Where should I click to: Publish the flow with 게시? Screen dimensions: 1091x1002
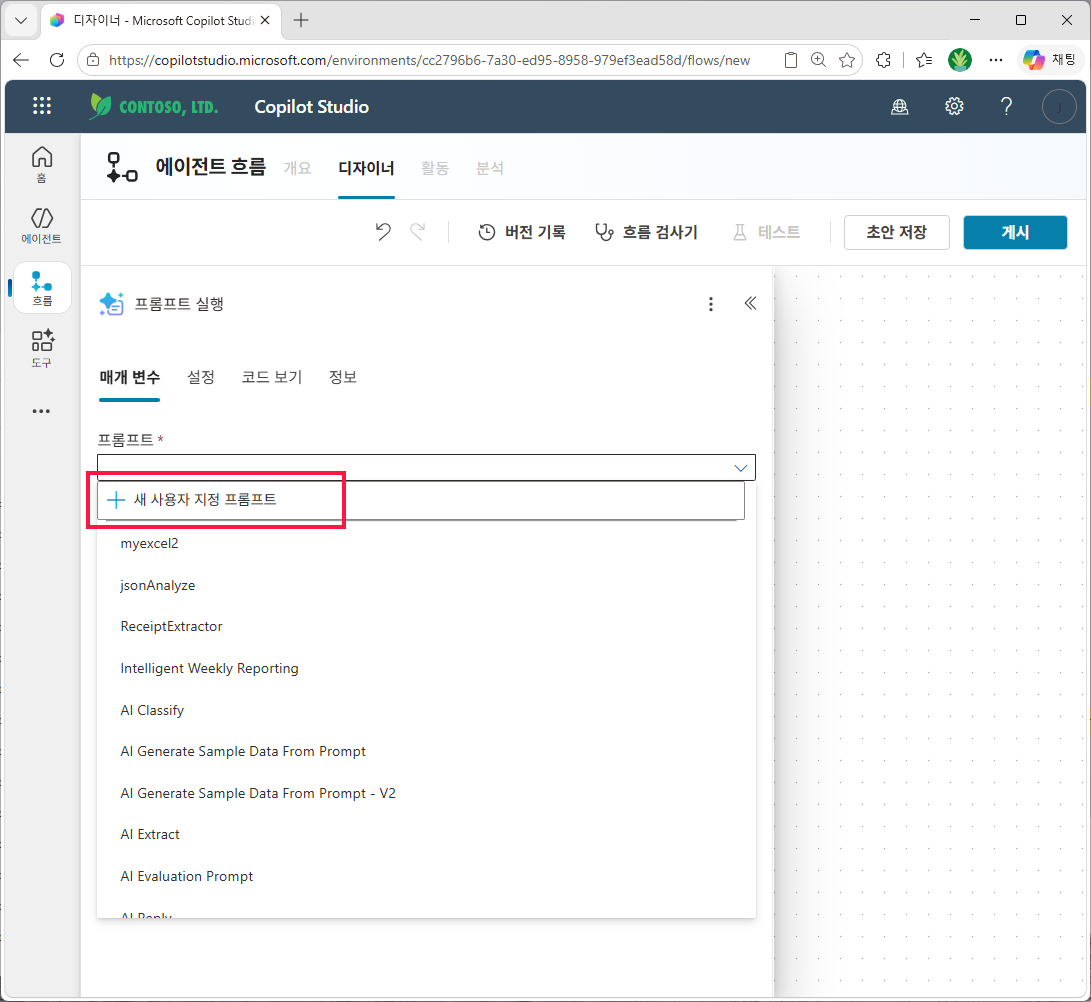pyautogui.click(x=1014, y=232)
